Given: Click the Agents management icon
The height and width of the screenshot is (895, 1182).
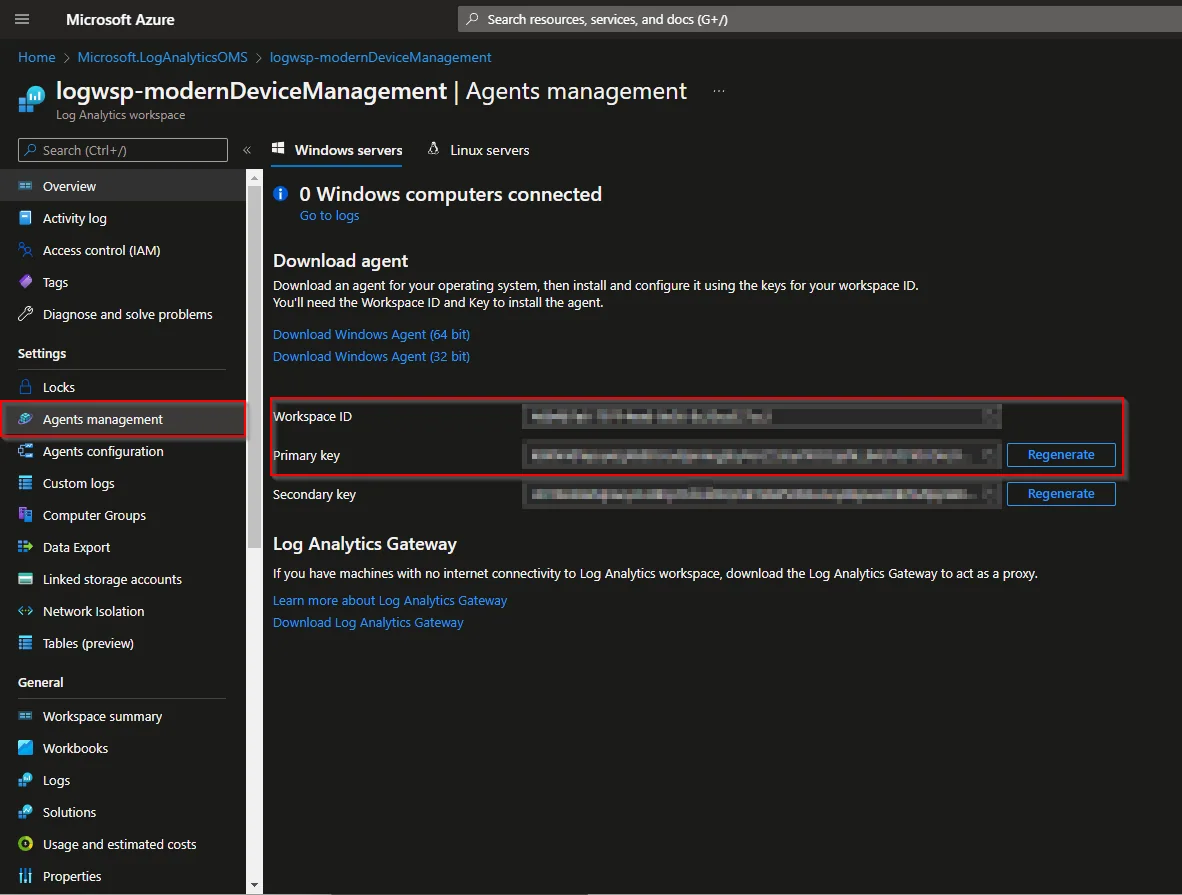Looking at the screenshot, I should [26, 418].
